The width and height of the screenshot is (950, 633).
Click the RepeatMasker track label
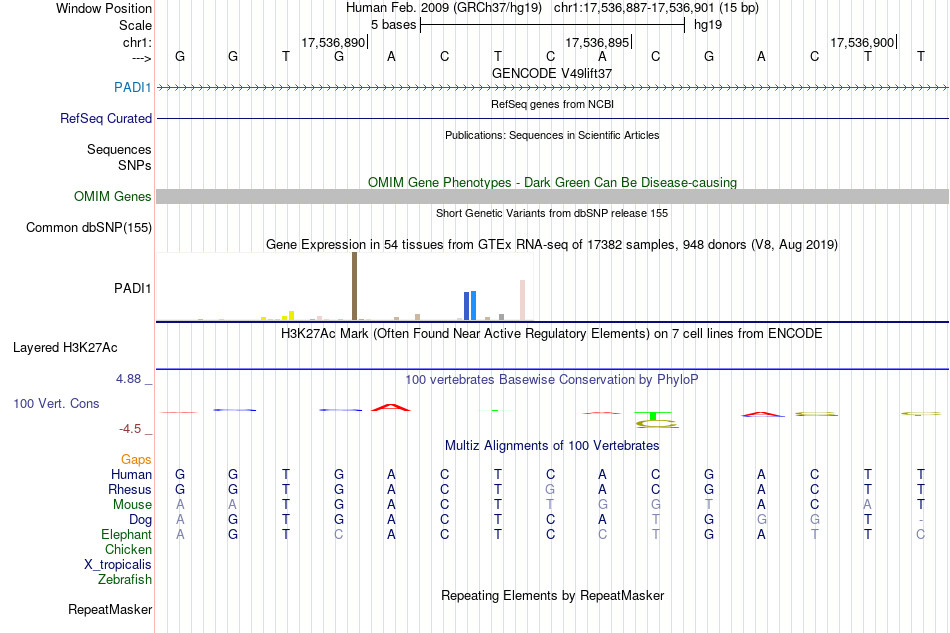click(110, 609)
